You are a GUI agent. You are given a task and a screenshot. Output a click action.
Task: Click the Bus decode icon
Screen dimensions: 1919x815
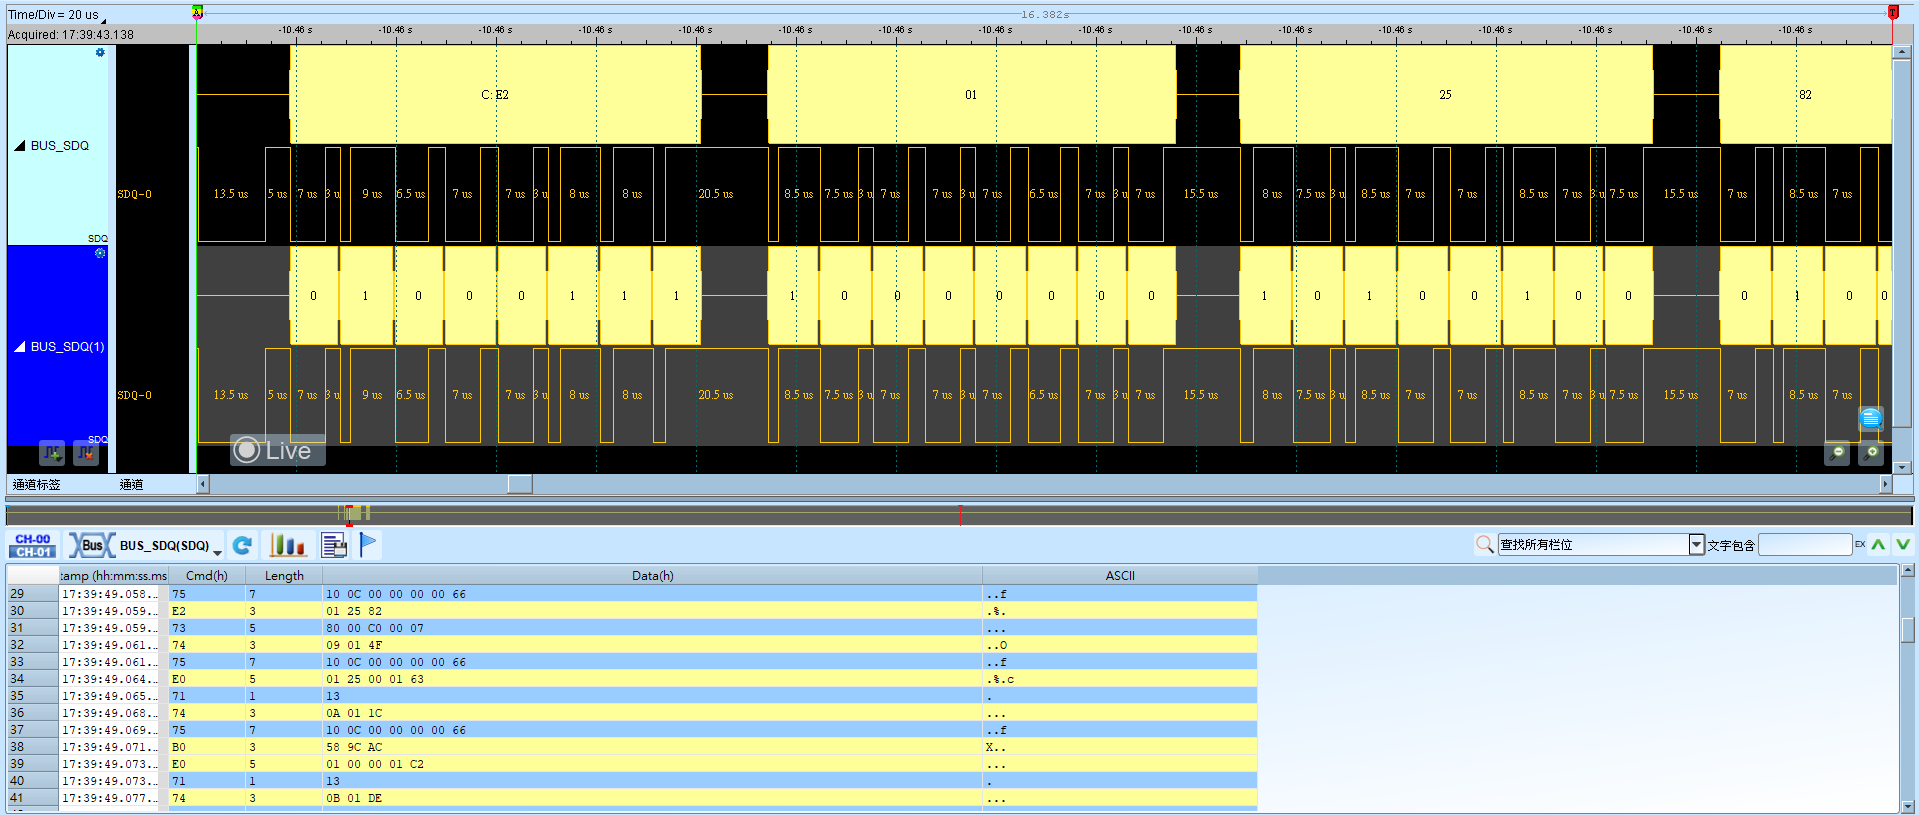[x=91, y=545]
